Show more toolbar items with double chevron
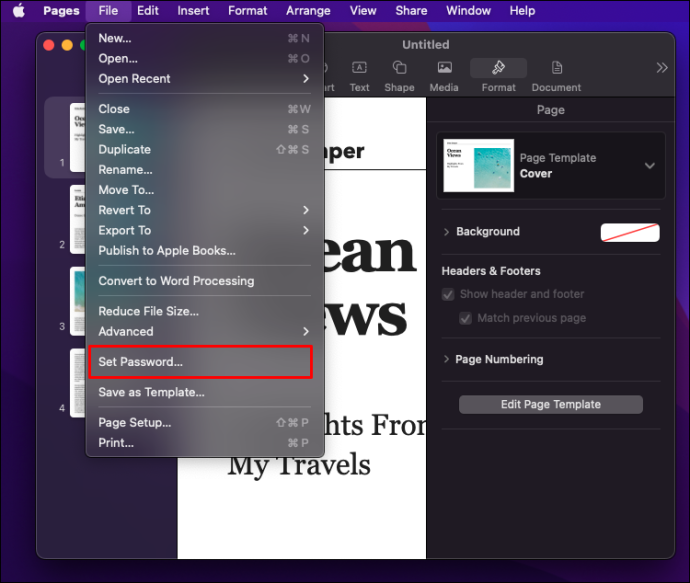The height and width of the screenshot is (583, 690). tap(661, 68)
